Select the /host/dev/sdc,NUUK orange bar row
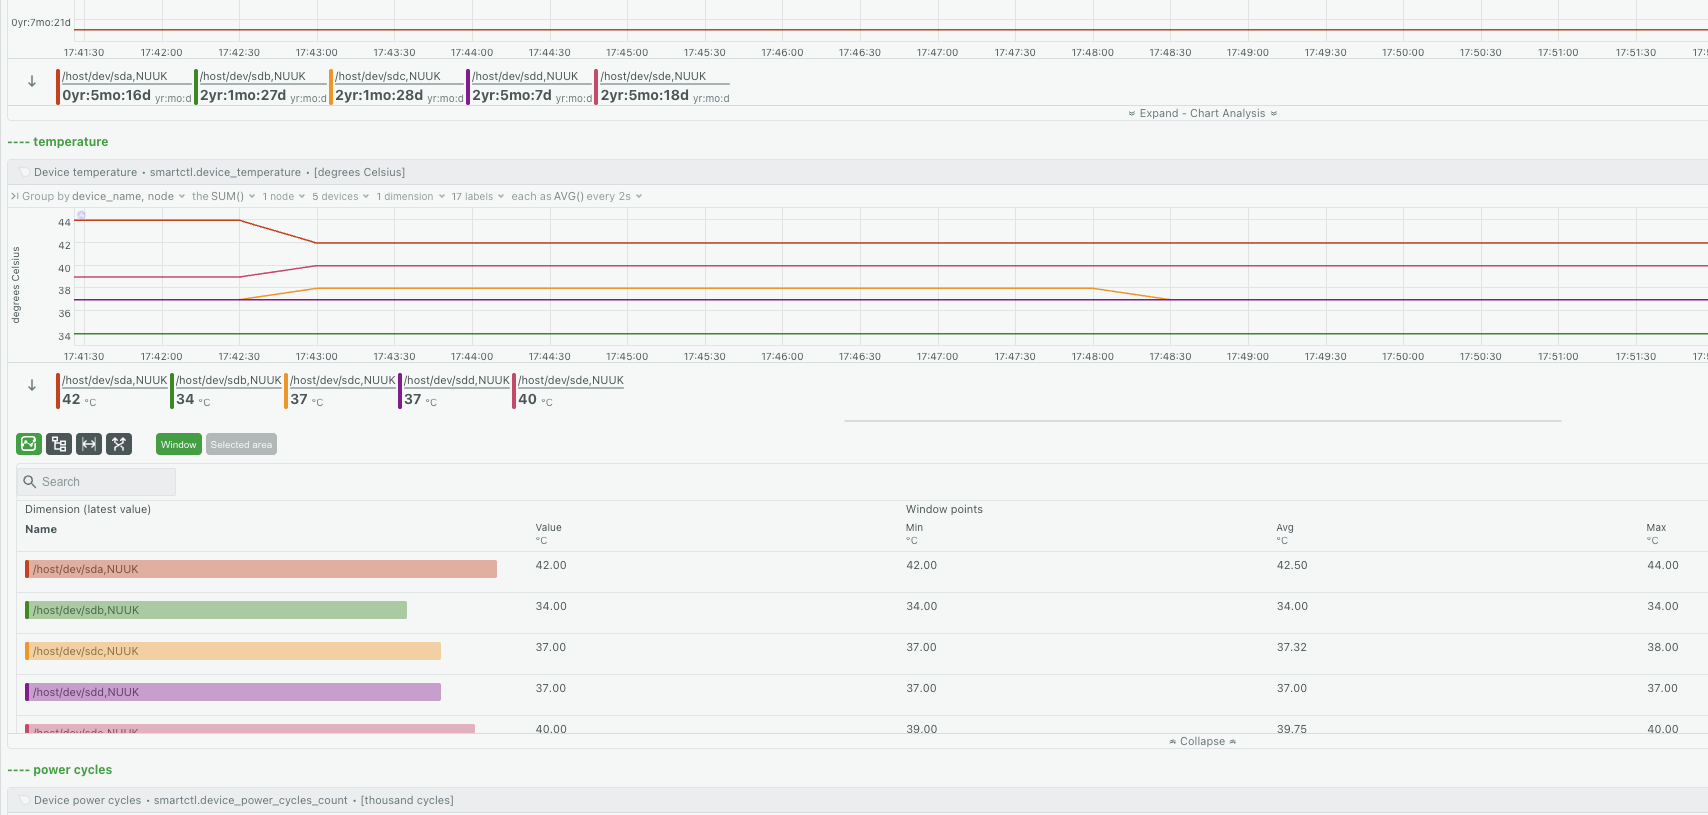 coord(233,651)
